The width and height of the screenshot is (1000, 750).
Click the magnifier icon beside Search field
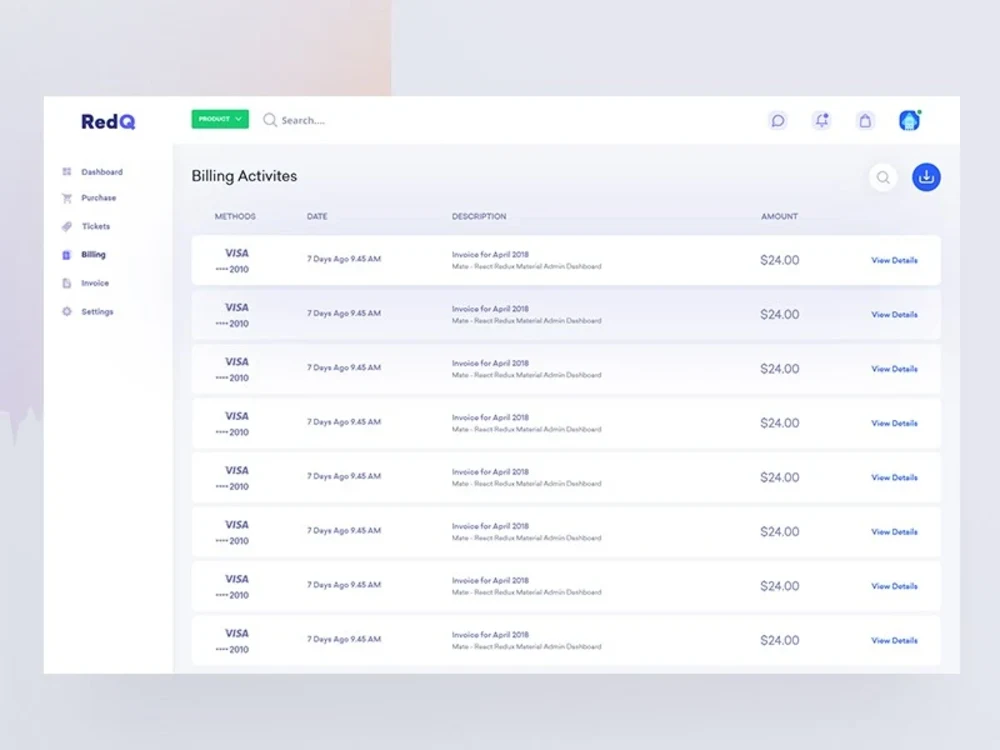(270, 120)
